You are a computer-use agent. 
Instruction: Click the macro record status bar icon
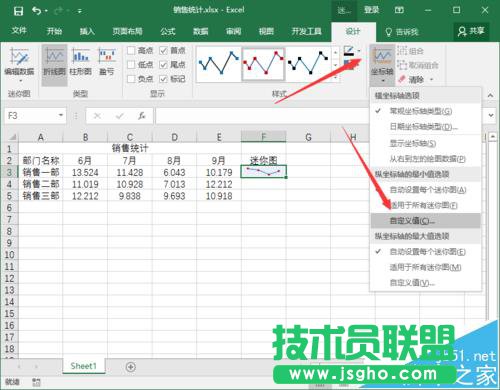point(36,382)
